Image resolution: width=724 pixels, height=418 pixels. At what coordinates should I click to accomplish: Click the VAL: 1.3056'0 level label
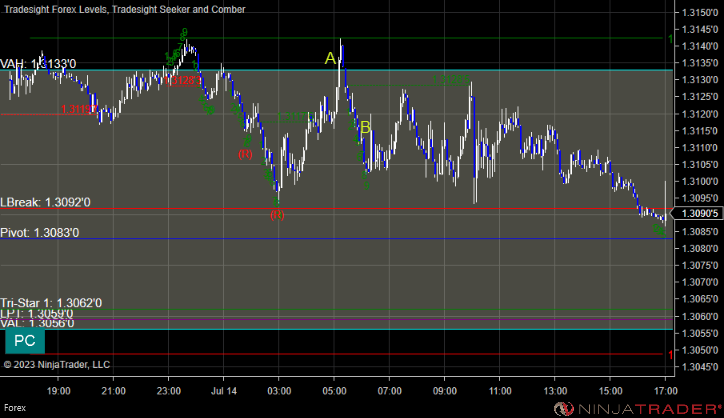(x=37, y=323)
